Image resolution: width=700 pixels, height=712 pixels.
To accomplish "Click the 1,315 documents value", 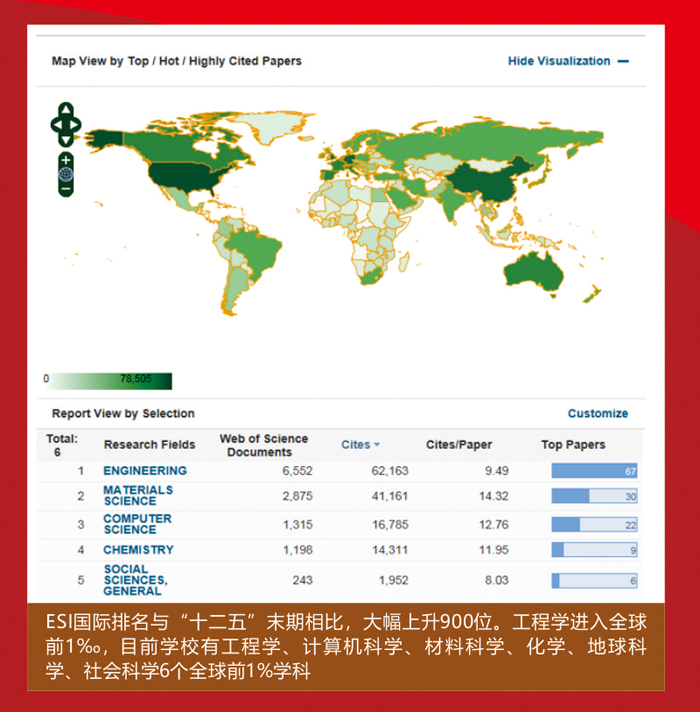I will [x=298, y=524].
